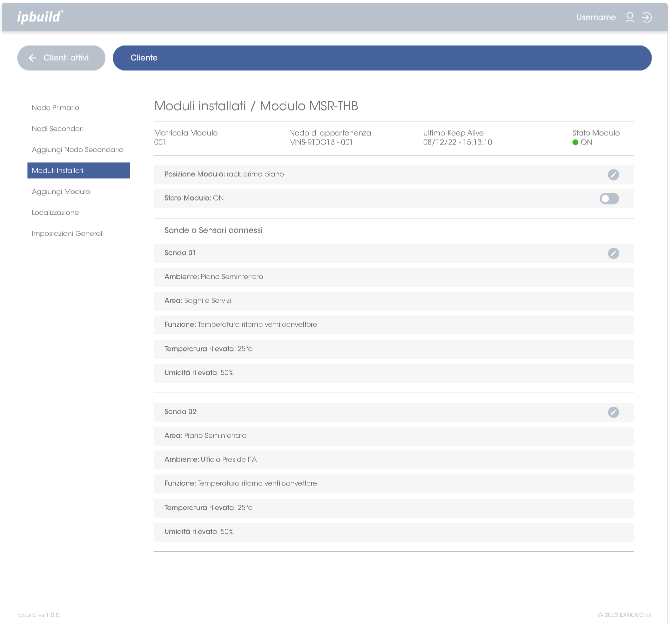Click the Cliente header bar
This screenshot has width=669, height=629.
[x=382, y=58]
